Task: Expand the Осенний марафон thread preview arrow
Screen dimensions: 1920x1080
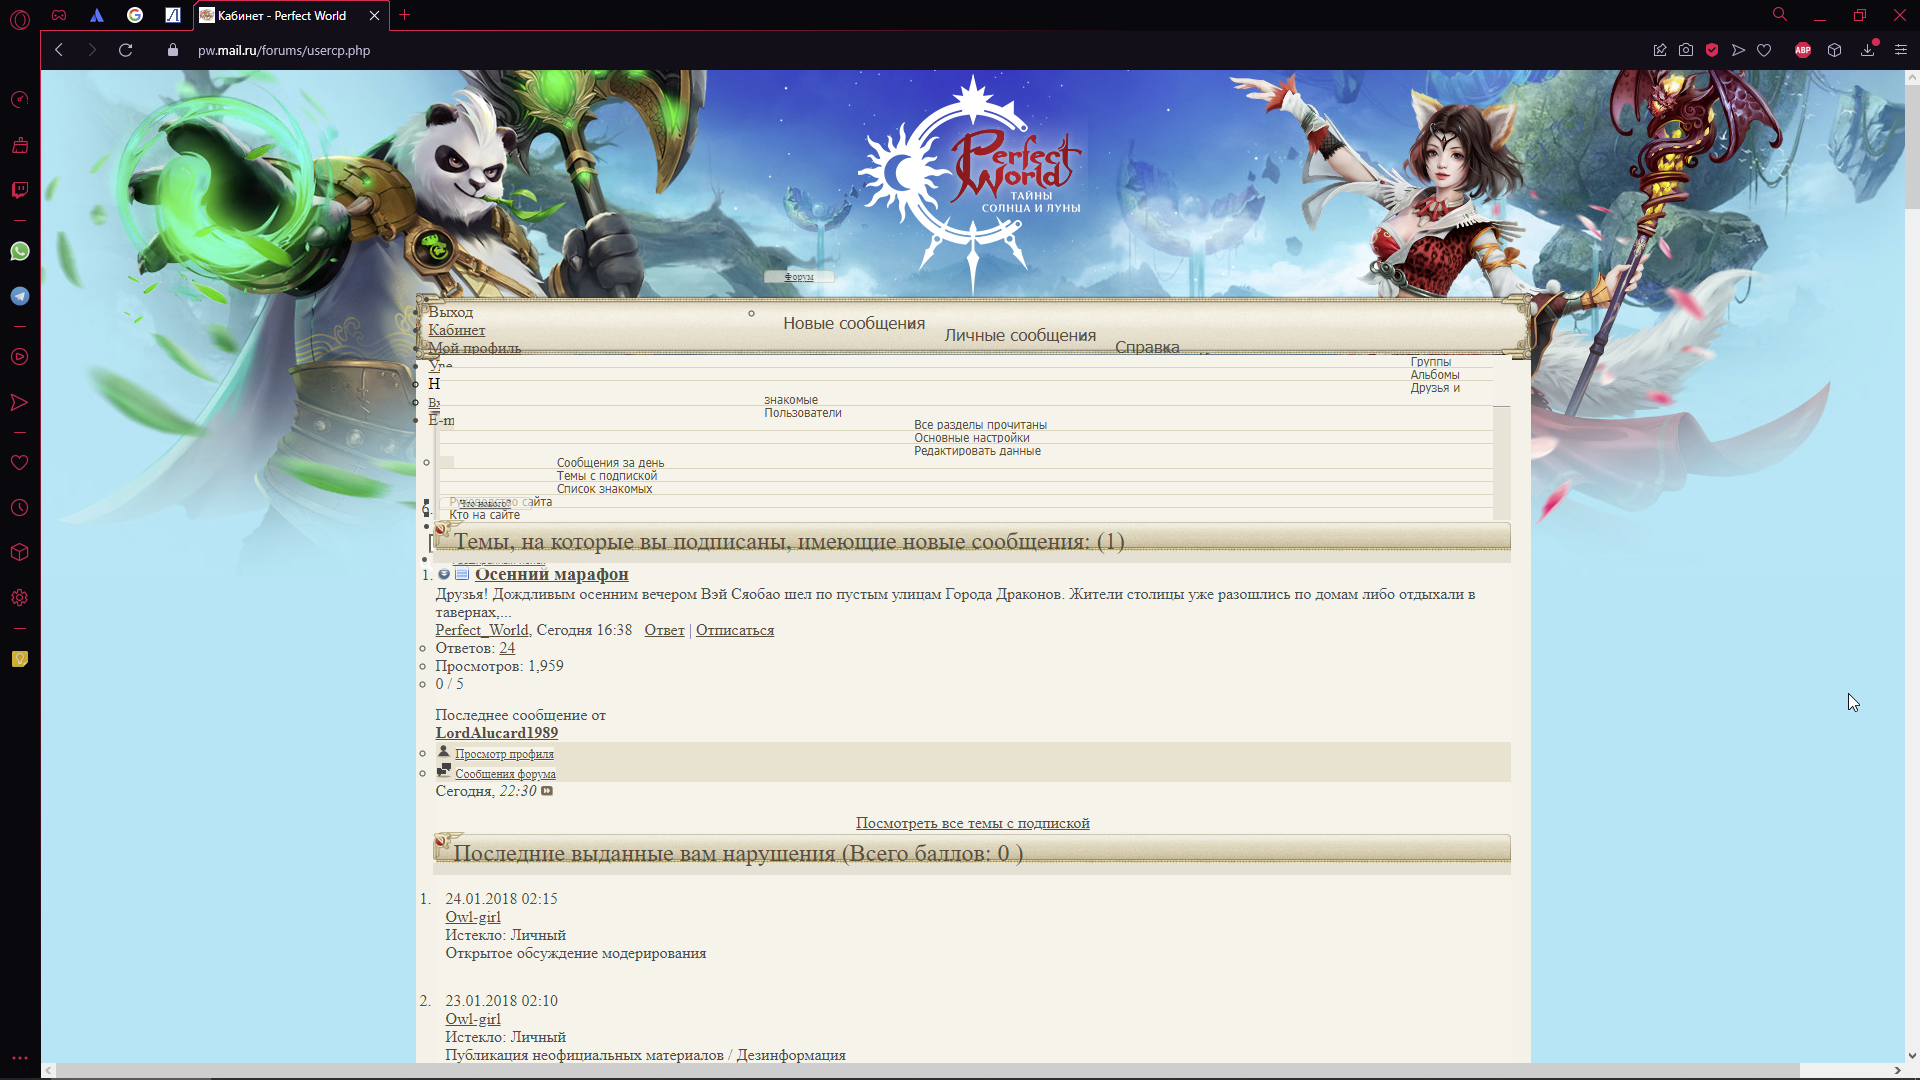Action: click(x=444, y=574)
